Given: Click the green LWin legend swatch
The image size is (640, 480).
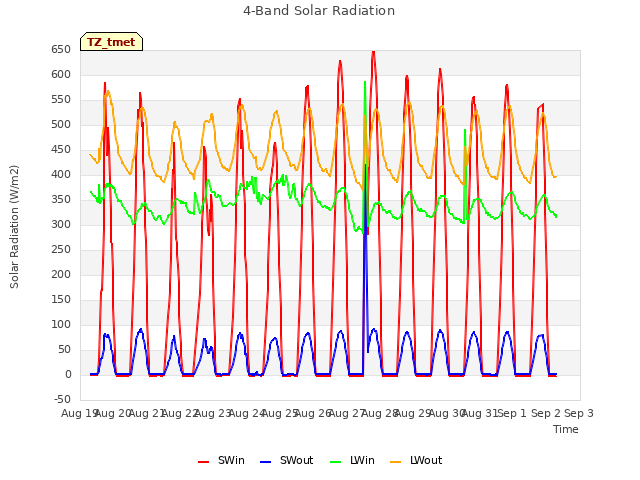Looking at the screenshot, I should point(336,462).
